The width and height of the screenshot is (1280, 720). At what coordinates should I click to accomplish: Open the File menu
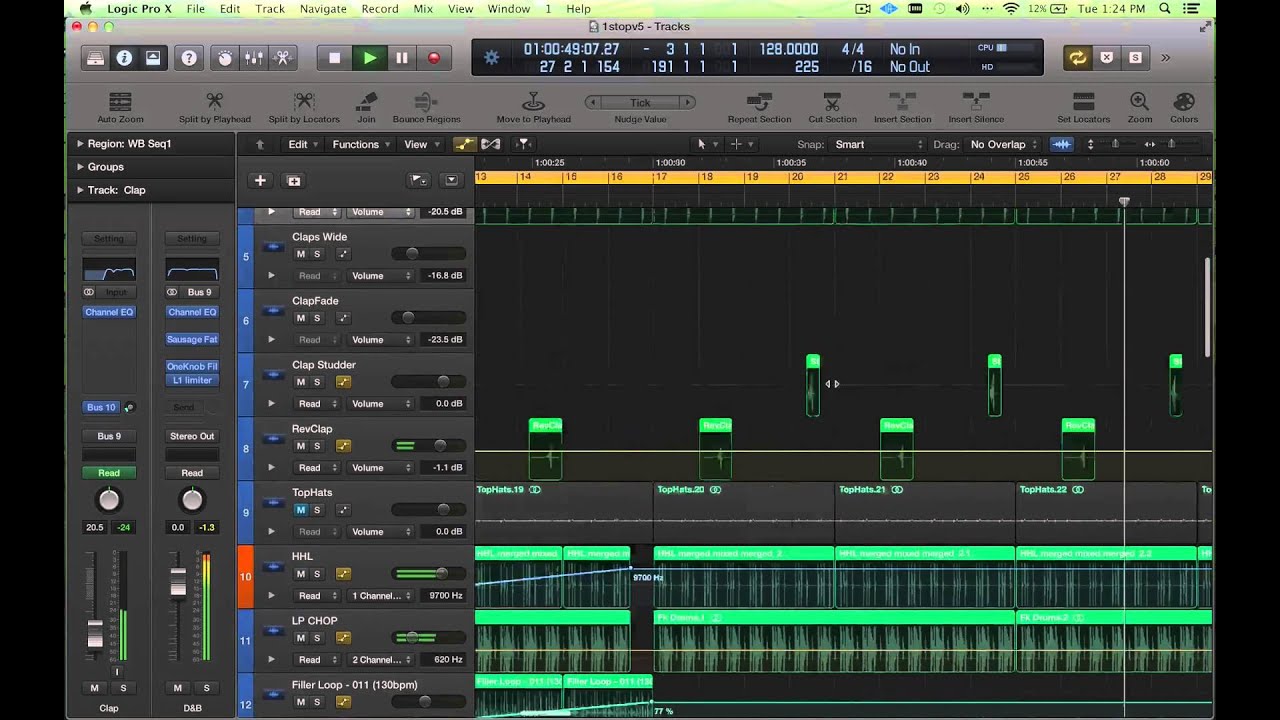195,9
